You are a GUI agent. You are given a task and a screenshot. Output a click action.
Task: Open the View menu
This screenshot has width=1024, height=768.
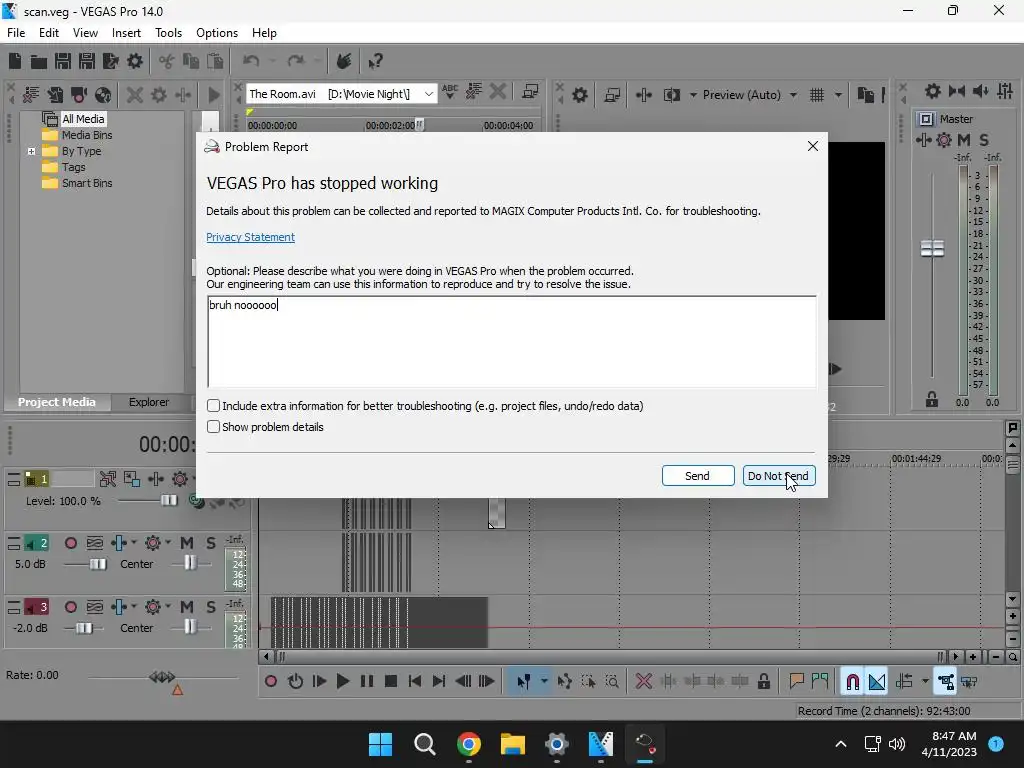(x=85, y=33)
